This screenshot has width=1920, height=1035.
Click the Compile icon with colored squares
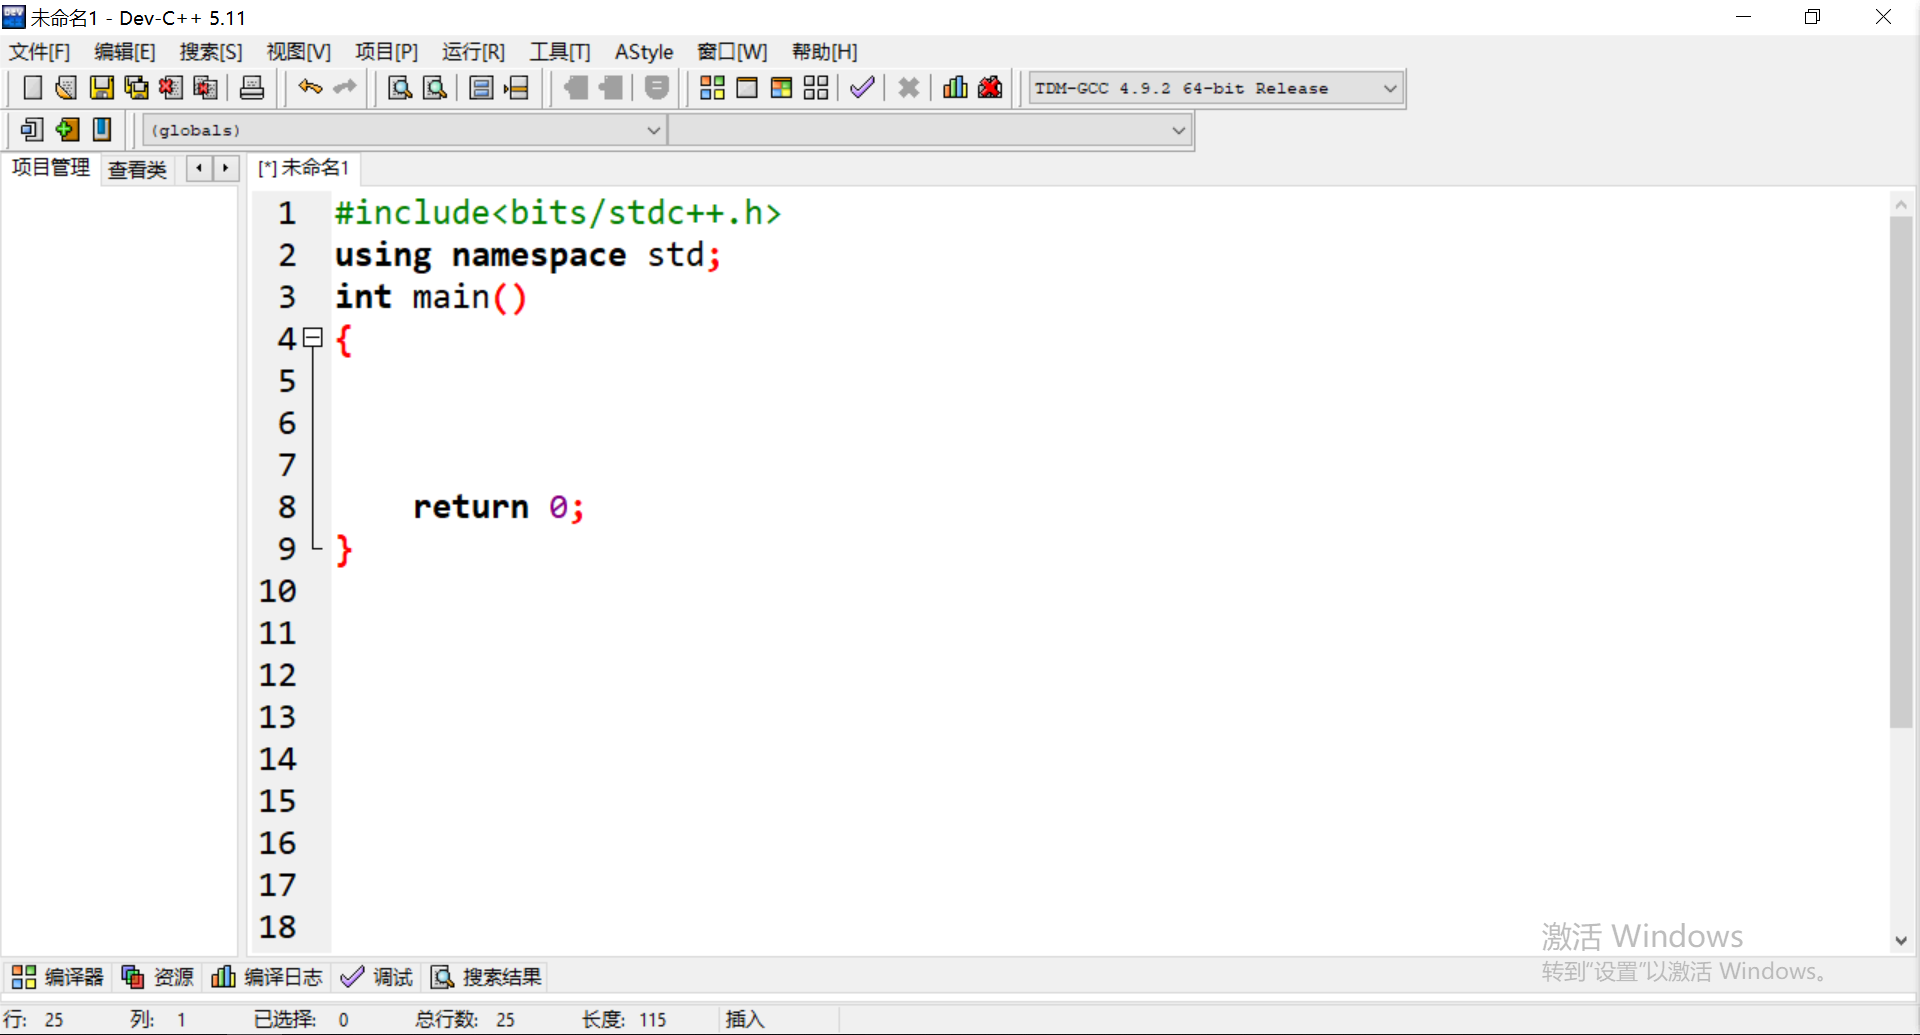712,88
